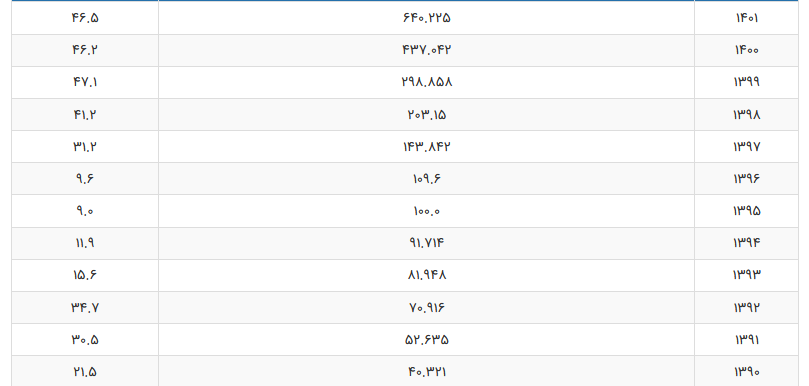Click the percentage cell ۴۷.۱
This screenshot has width=809, height=386.
85,83
